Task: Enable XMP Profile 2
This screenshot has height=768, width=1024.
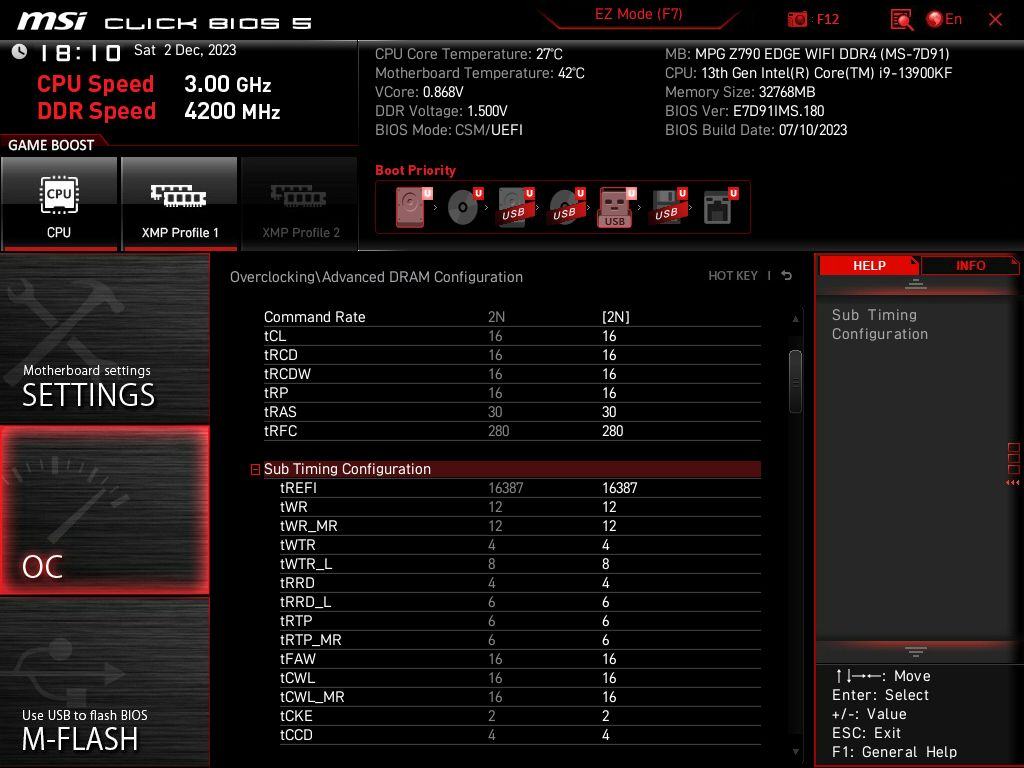Action: pyautogui.click(x=300, y=203)
